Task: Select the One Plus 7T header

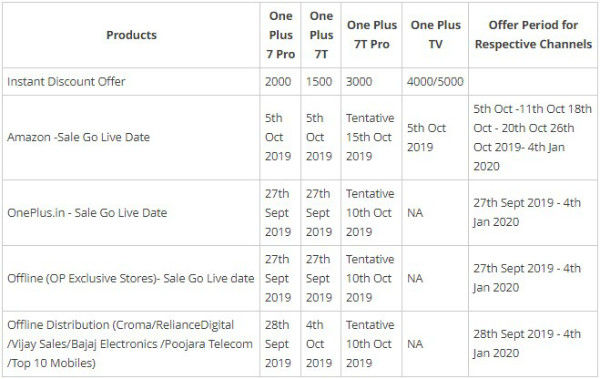Action: (321, 35)
